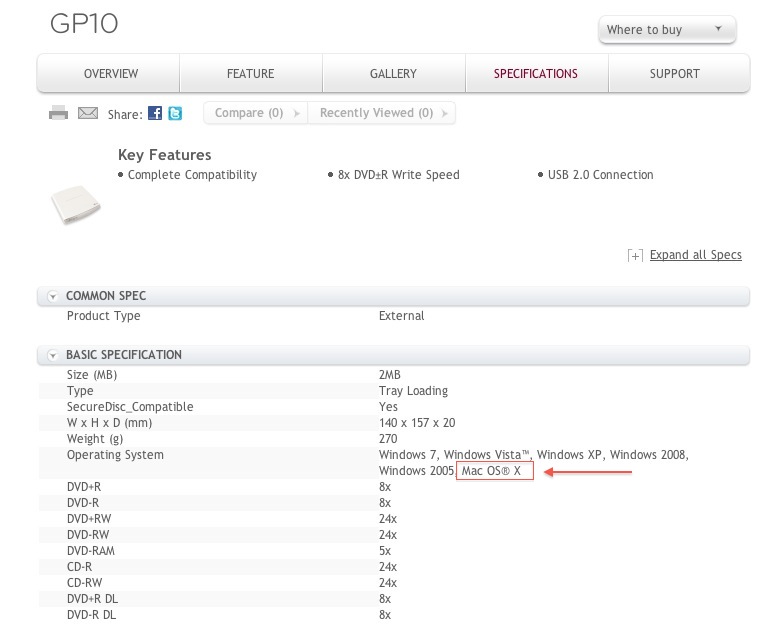Screen dimensions: 760x634
Task: Click the DVD-RAM row label
Action: pyautogui.click(x=91, y=551)
